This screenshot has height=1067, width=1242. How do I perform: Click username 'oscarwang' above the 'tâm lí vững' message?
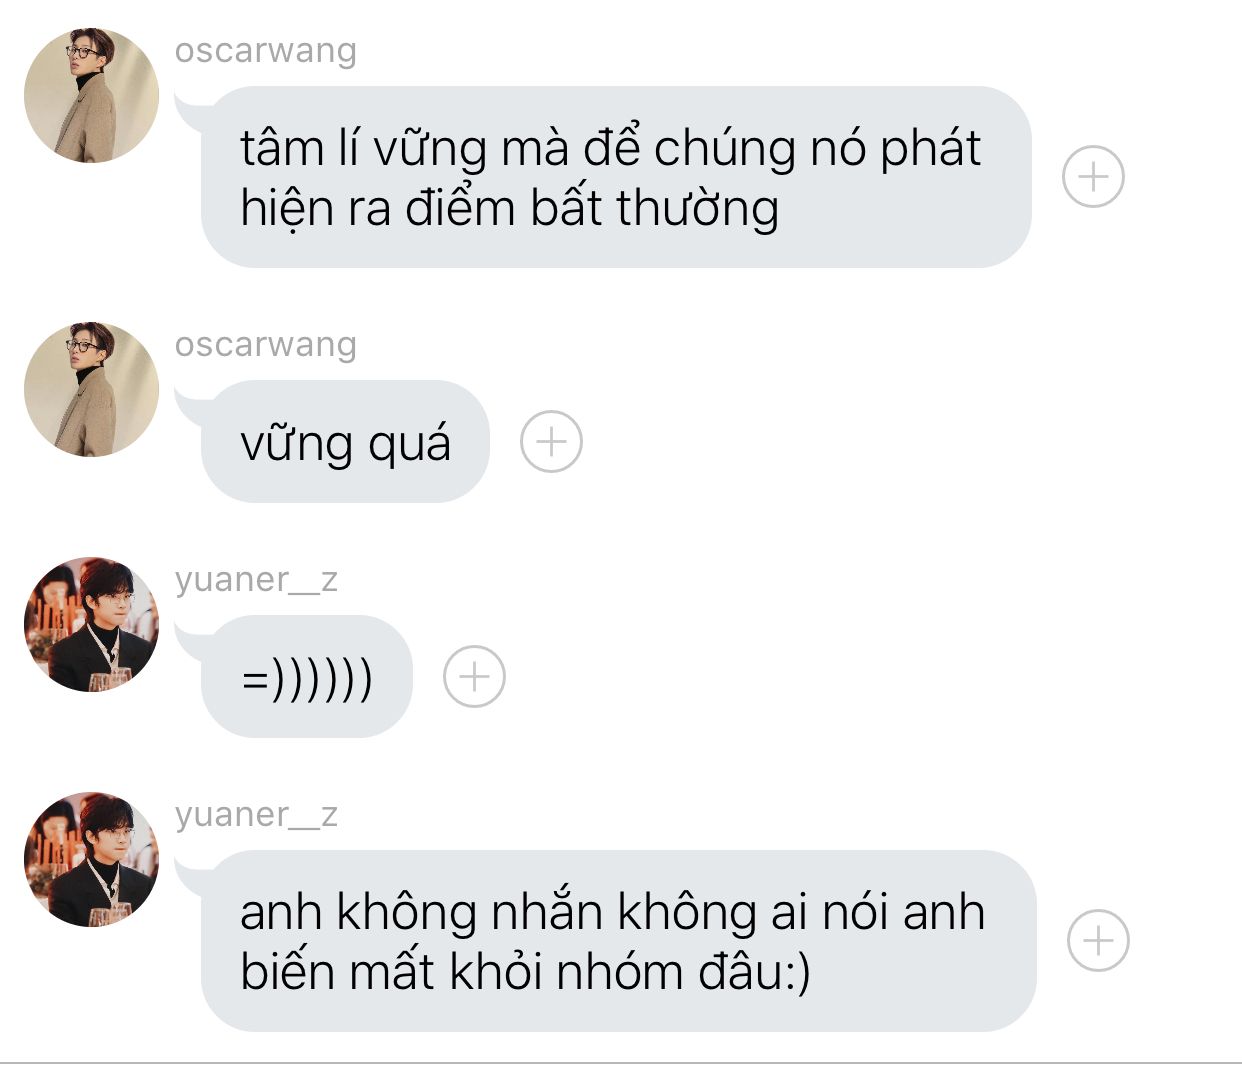coord(265,50)
